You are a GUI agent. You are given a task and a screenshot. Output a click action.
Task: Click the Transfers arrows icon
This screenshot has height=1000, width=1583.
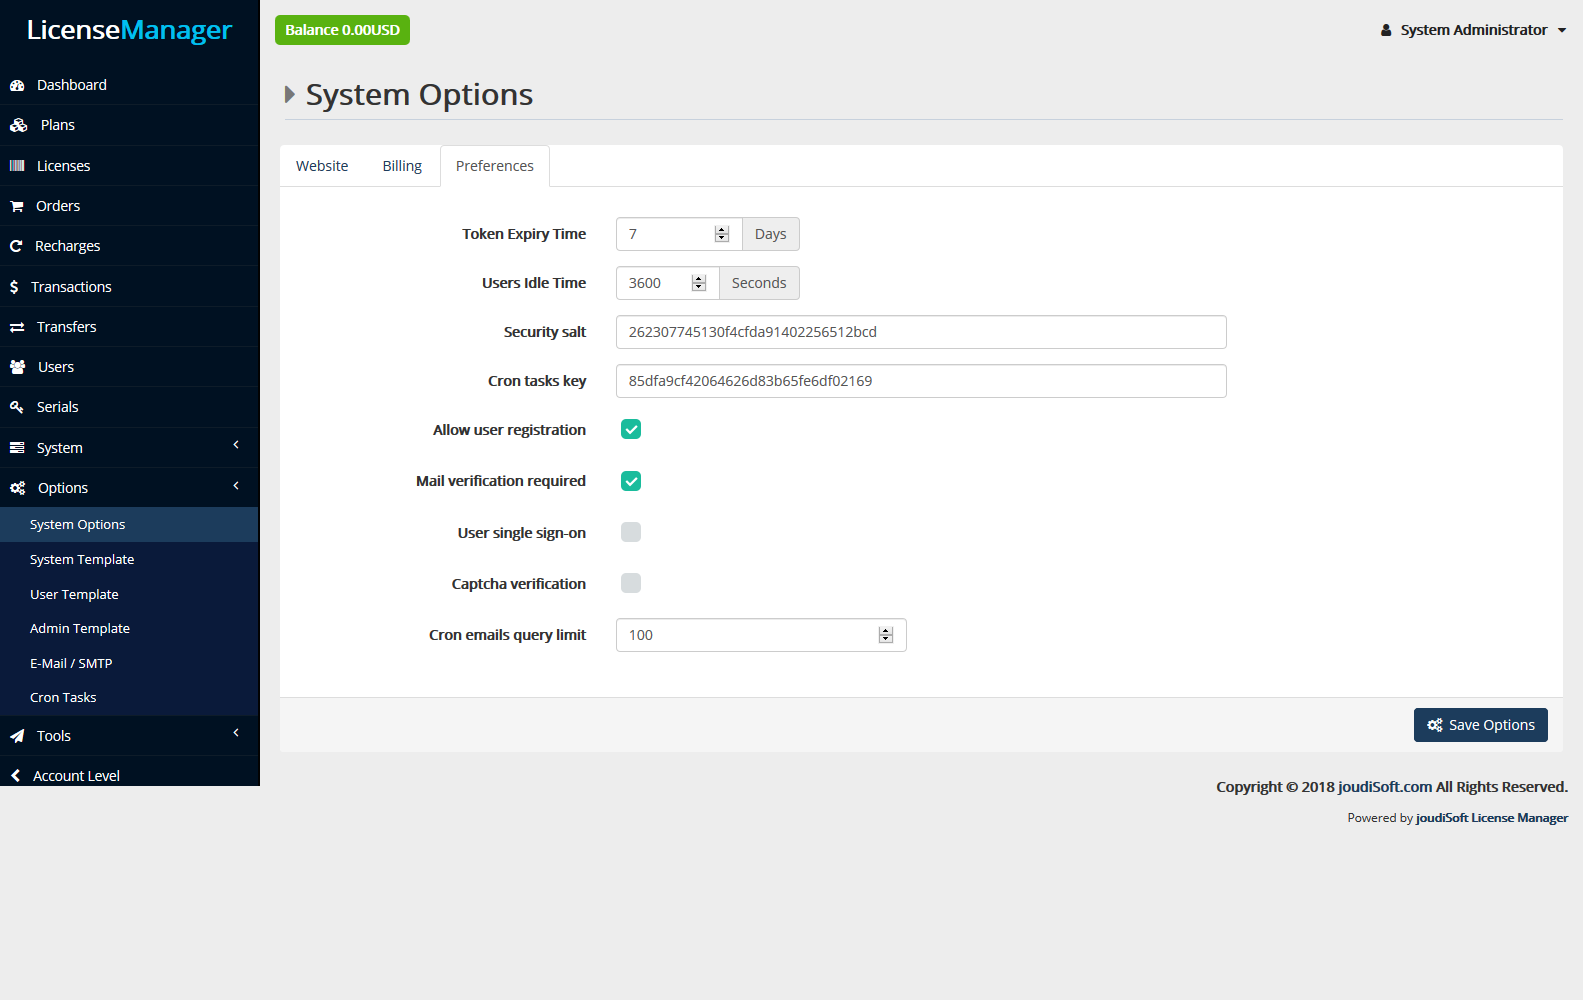pos(17,327)
